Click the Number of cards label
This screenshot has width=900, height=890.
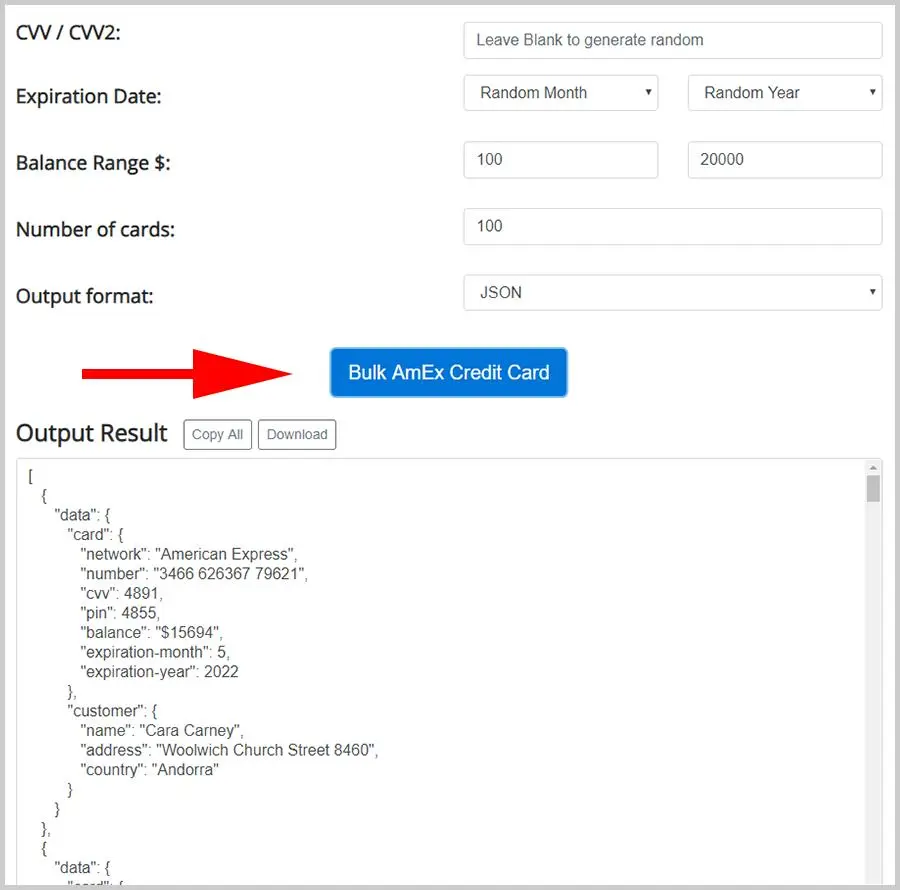tap(95, 230)
